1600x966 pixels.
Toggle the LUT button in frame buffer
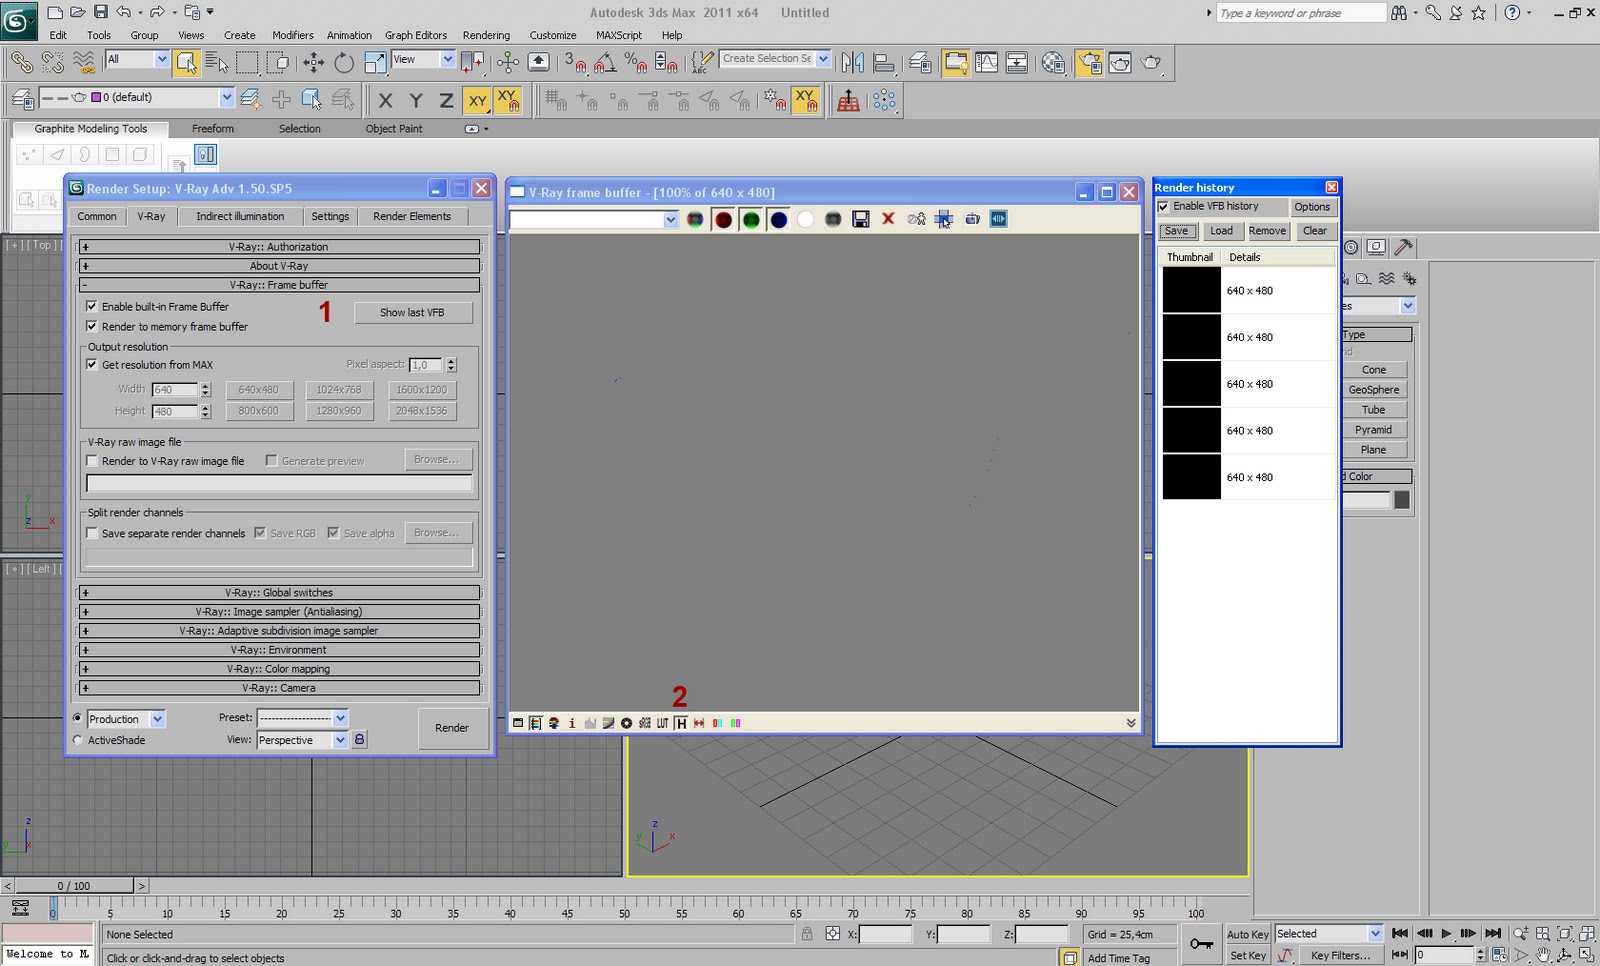662,723
